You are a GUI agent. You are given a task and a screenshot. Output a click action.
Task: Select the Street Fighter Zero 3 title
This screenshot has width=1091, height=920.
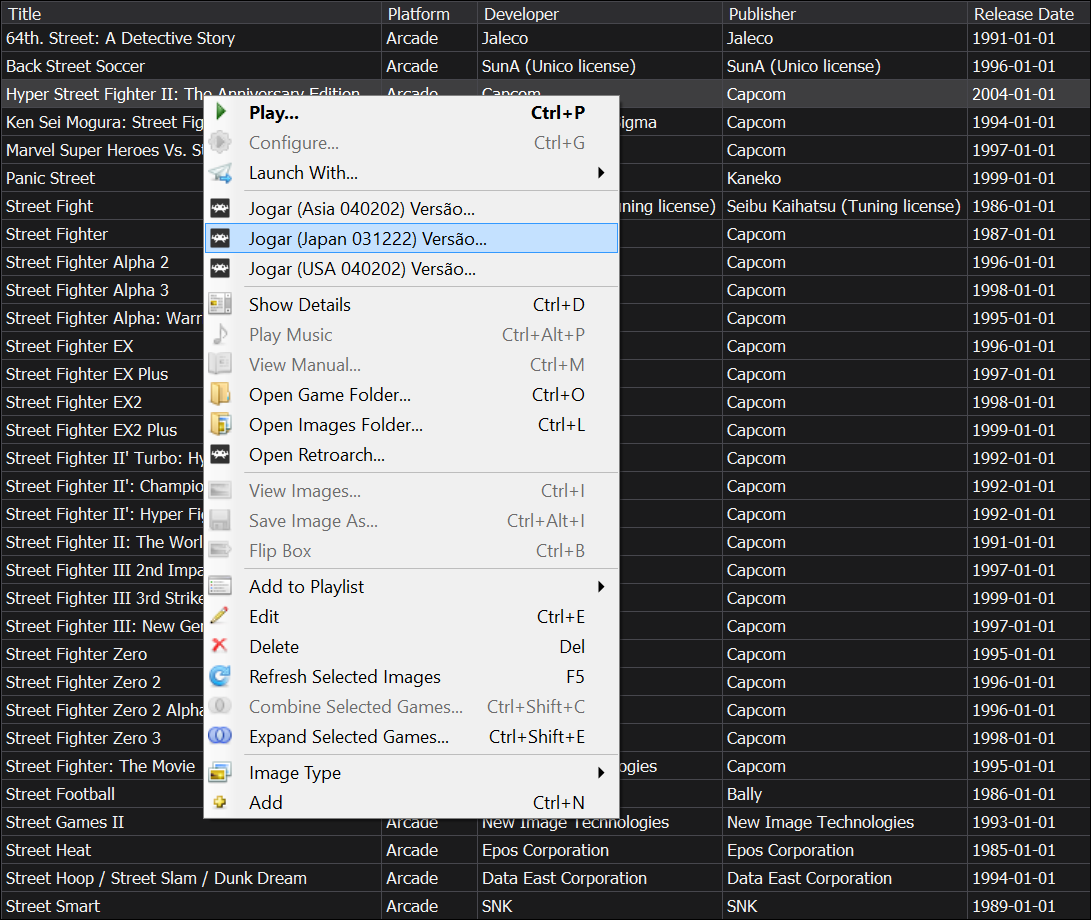(83, 737)
